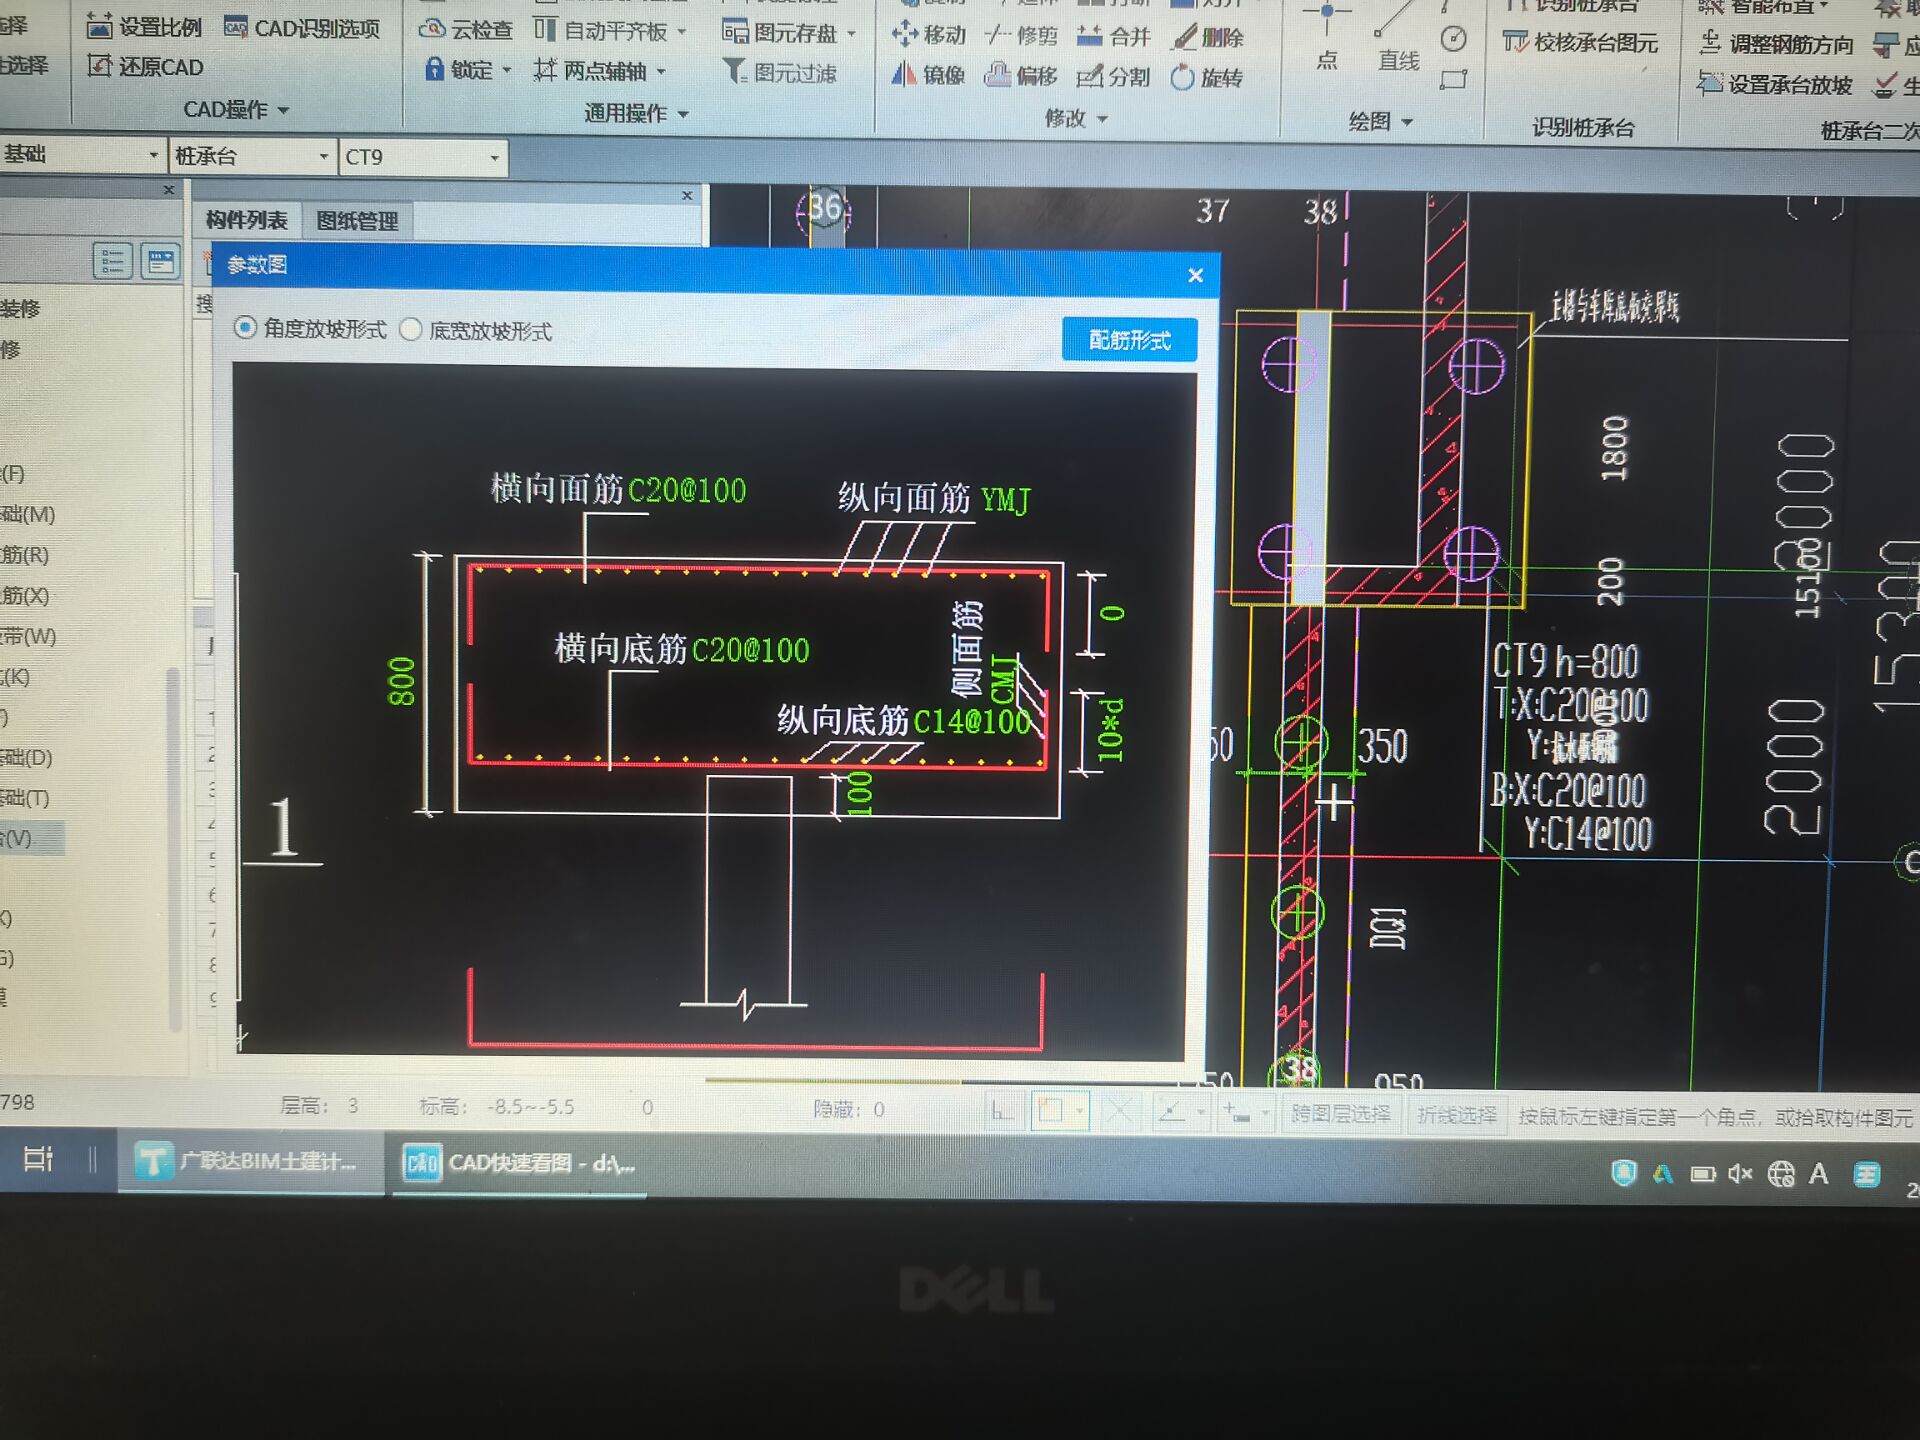1920x1440 pixels.
Task: Click the 分割 split tool
Action: (x=1114, y=77)
